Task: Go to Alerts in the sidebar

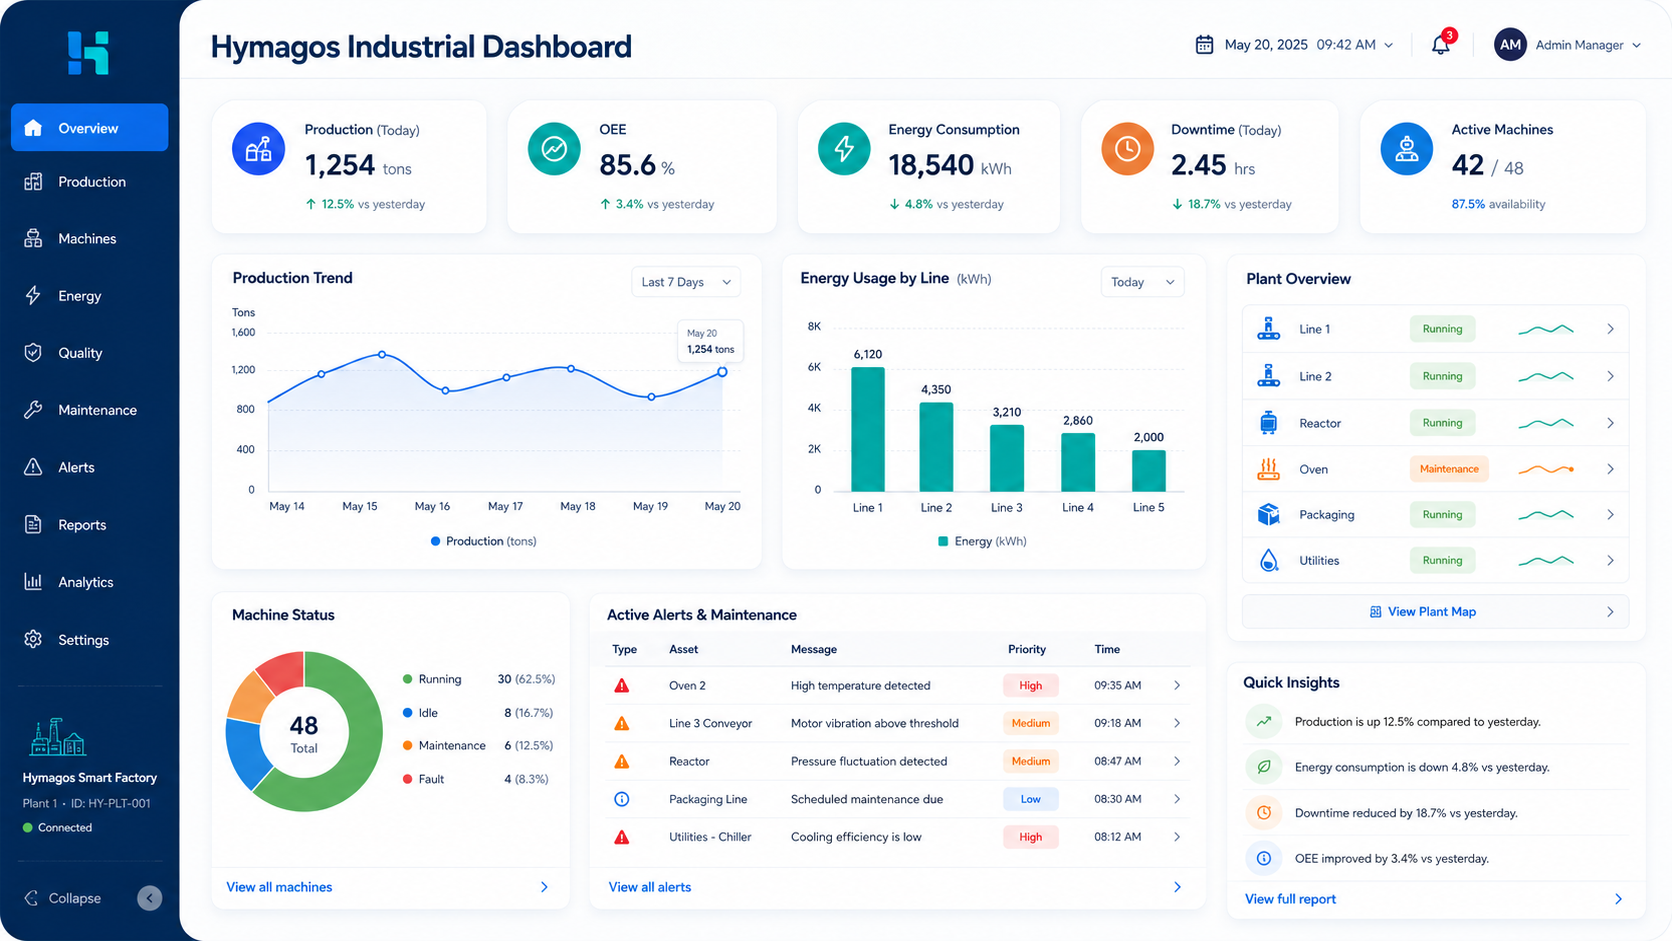Action: pyautogui.click(x=89, y=467)
